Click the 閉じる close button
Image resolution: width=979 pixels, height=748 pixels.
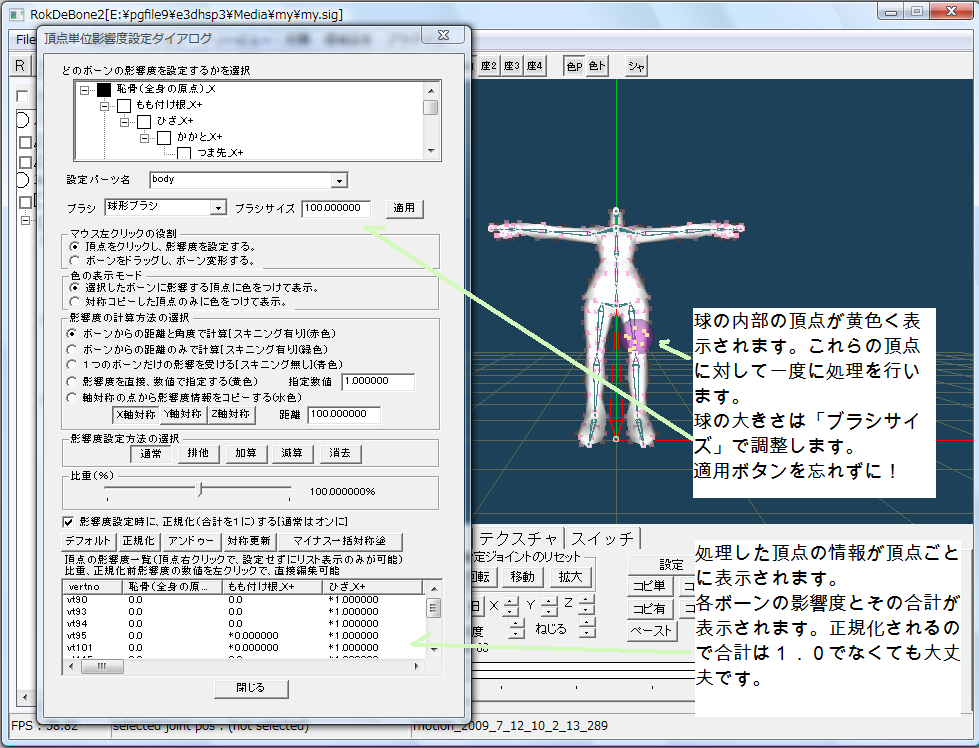251,688
